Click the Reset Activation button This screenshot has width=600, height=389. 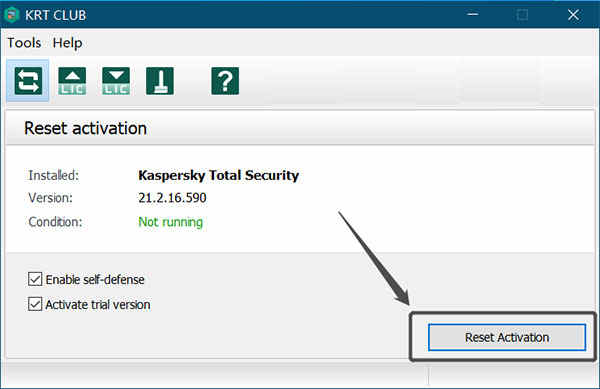(x=507, y=337)
